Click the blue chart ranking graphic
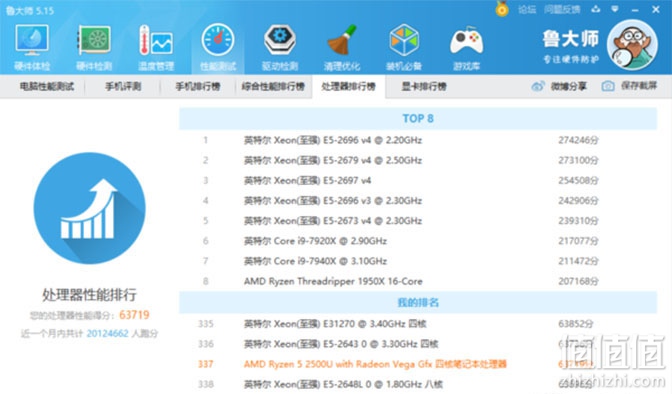672x394 pixels. coord(89,208)
